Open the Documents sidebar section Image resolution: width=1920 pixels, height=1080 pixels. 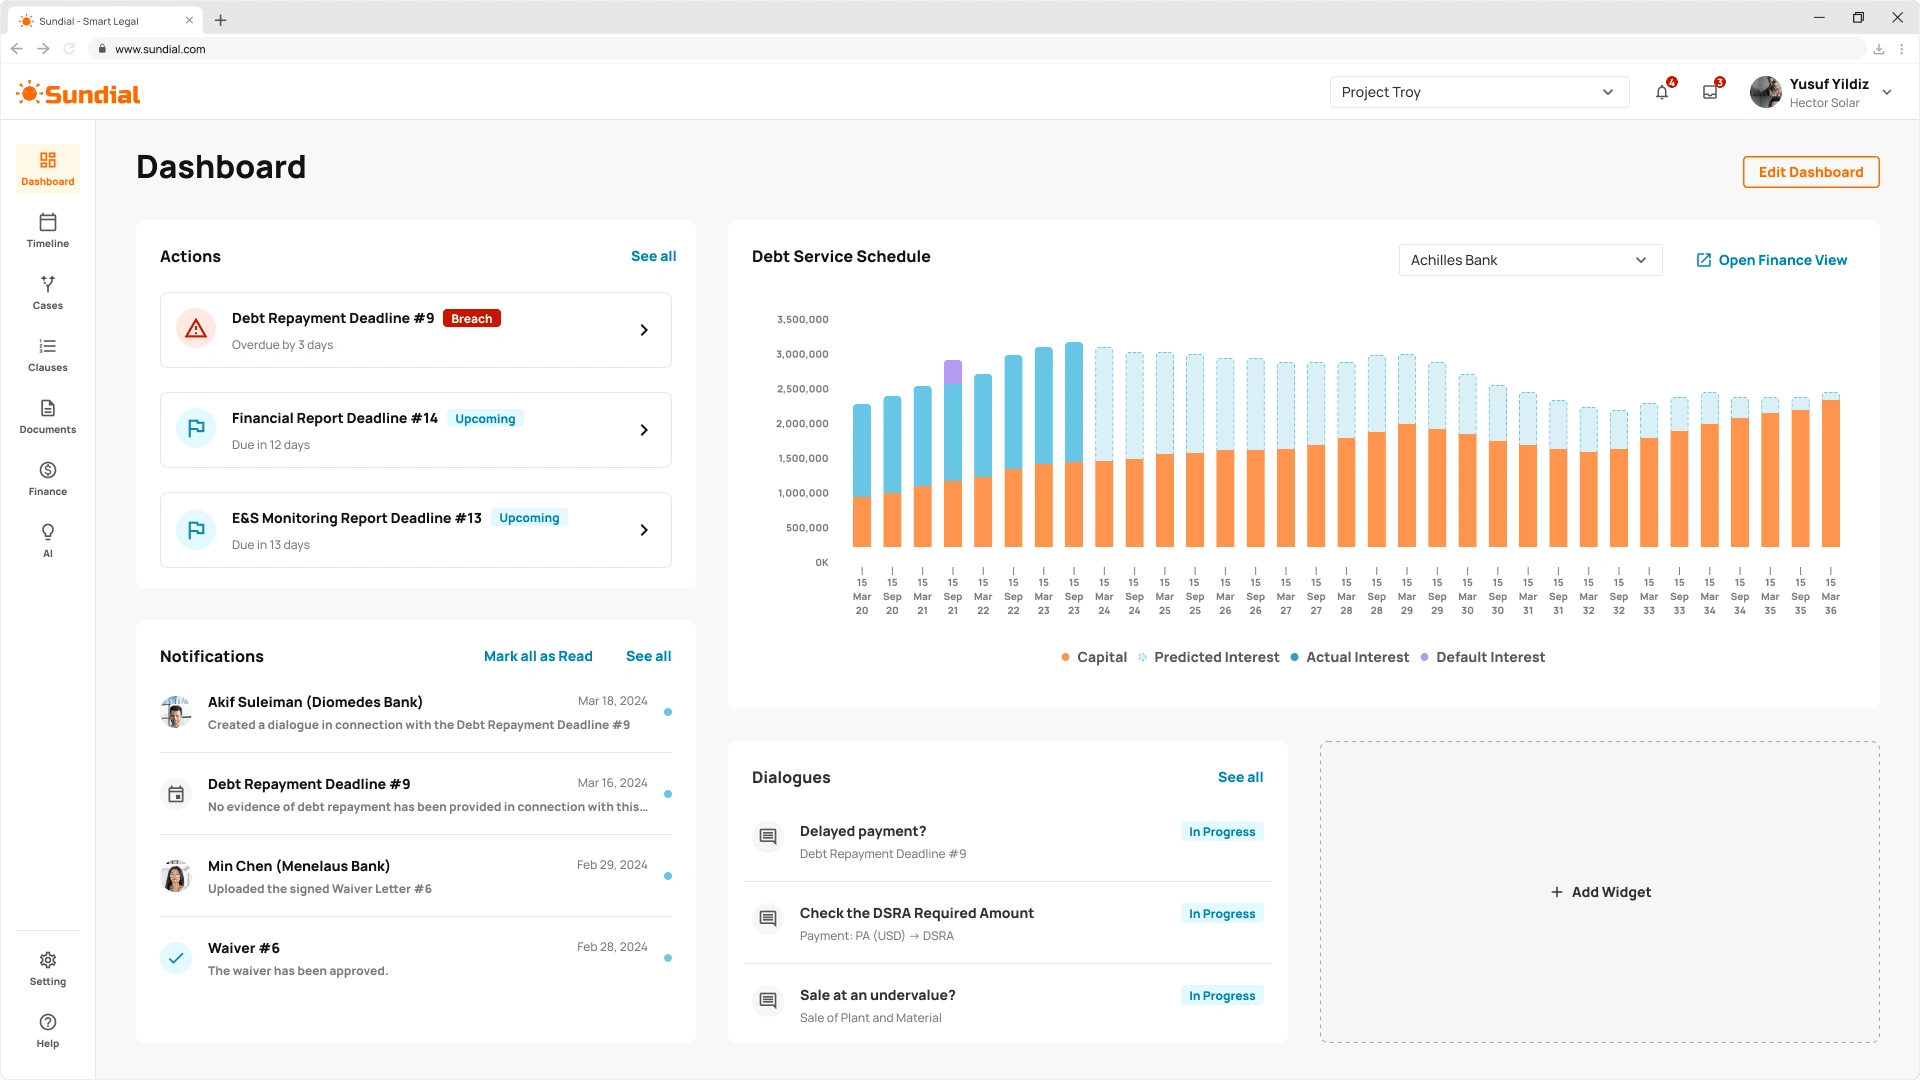click(x=47, y=416)
